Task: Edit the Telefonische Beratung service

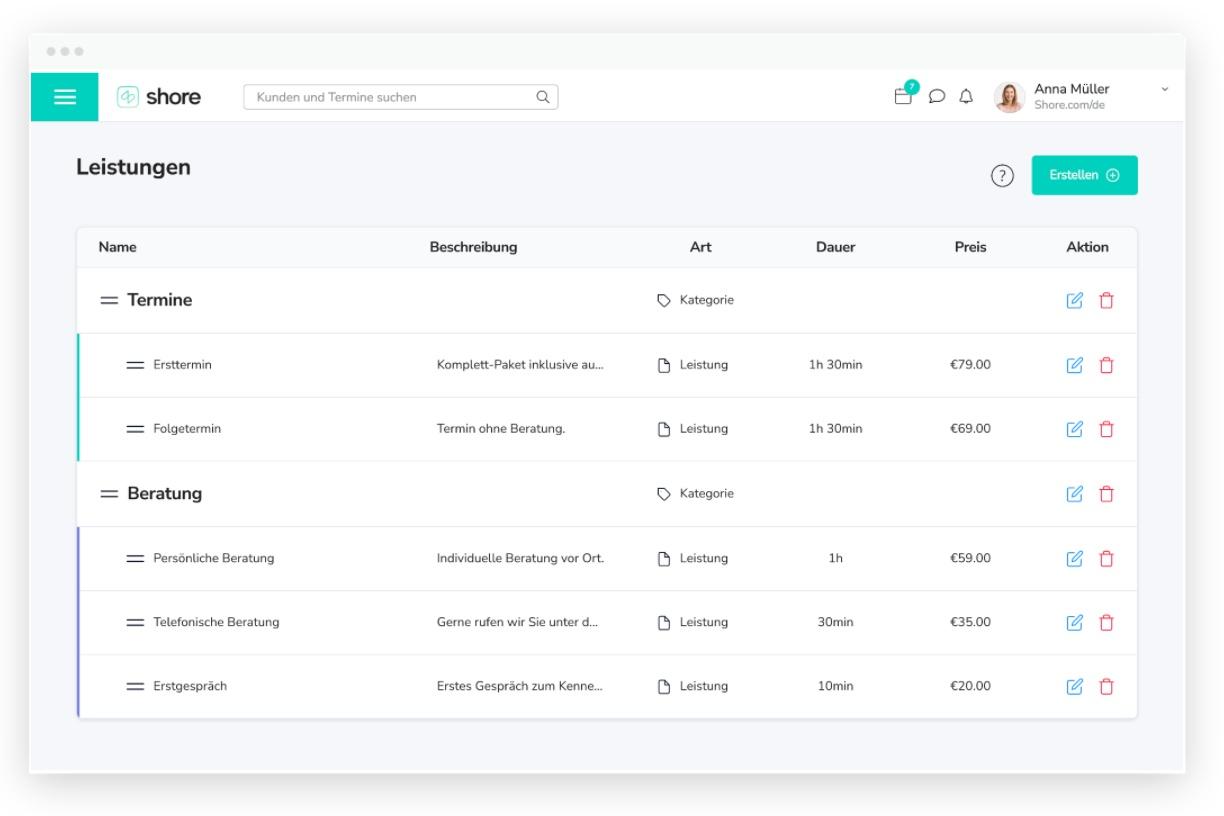Action: click(x=1075, y=623)
